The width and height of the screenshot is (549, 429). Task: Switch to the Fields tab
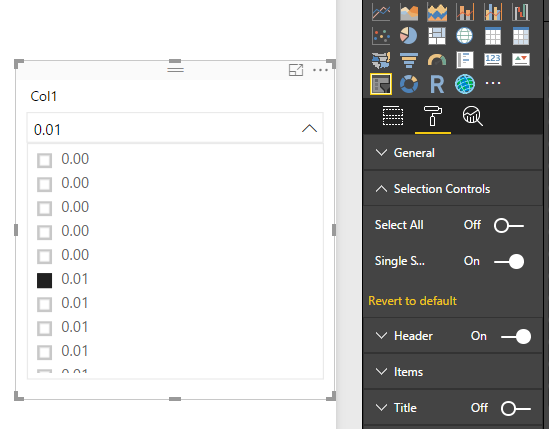(393, 116)
